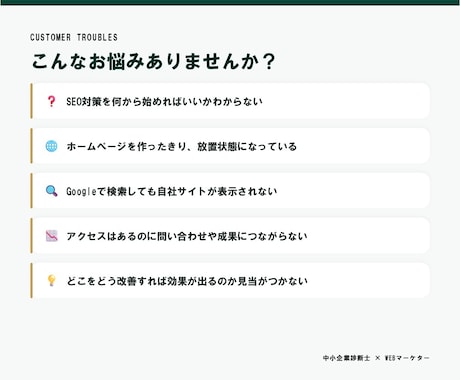Select the 'どこをどう改善すれば効果が出るのか見当がつかない' text
The image size is (460, 380).
(187, 281)
